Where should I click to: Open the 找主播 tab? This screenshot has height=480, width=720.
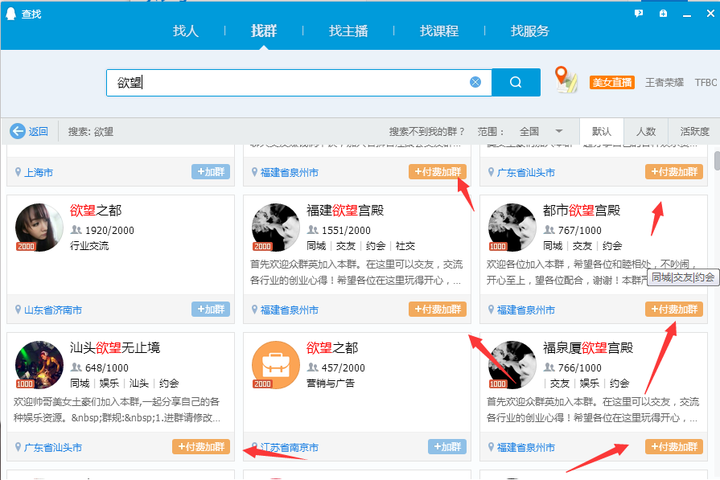(x=348, y=31)
